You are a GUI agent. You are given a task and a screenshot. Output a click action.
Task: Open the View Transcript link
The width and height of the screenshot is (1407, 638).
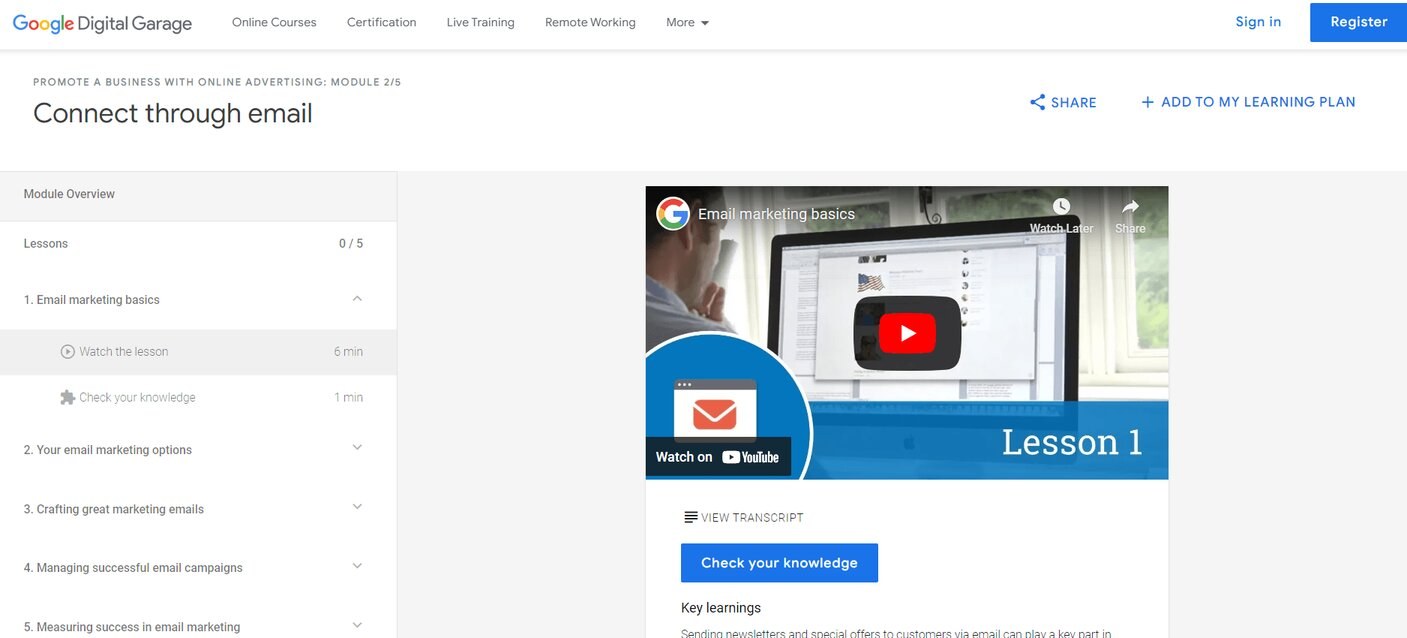743,517
